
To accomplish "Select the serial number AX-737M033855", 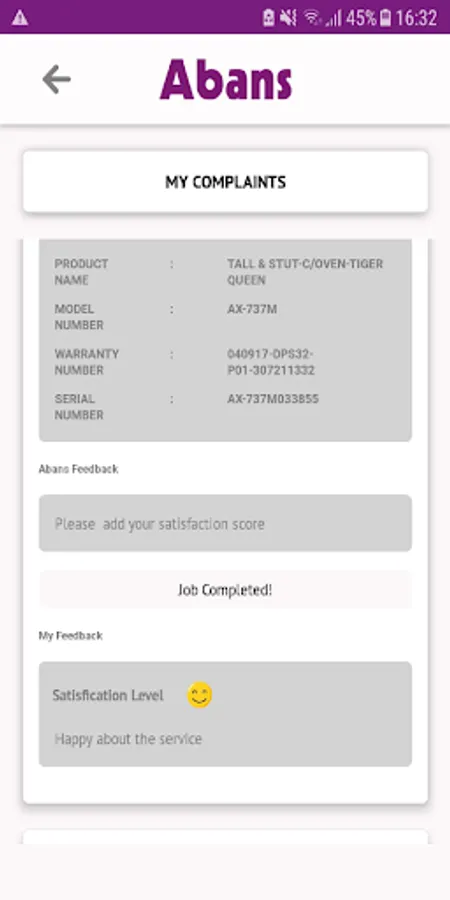I will pos(273,399).
